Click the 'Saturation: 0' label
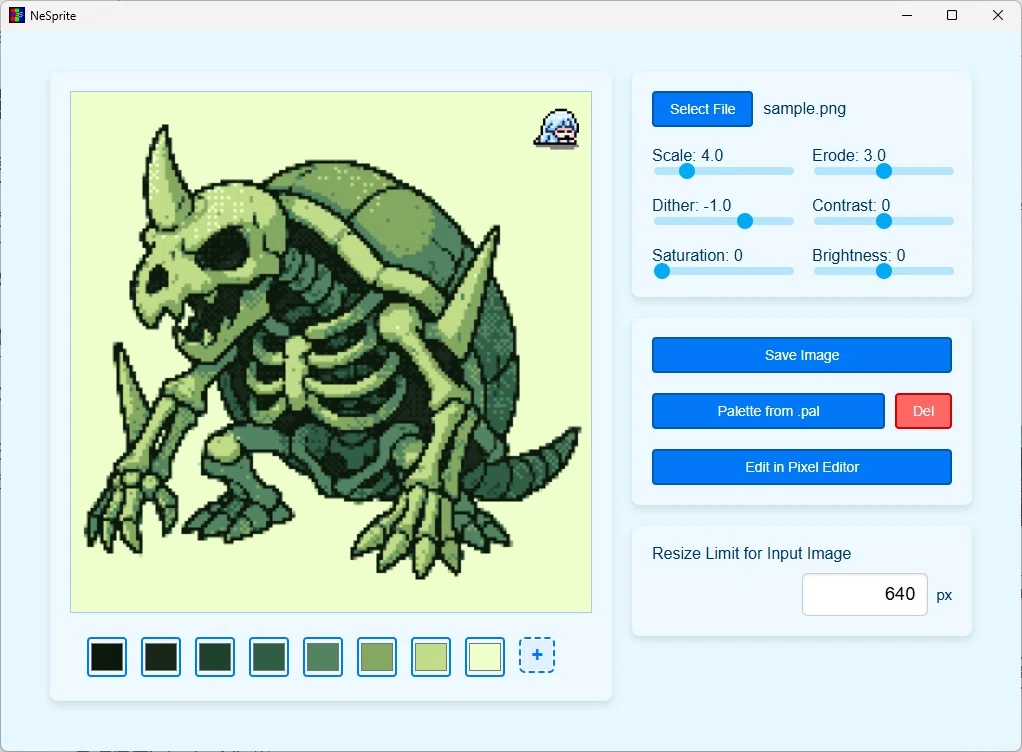Viewport: 1022px width, 752px height. click(x=697, y=255)
